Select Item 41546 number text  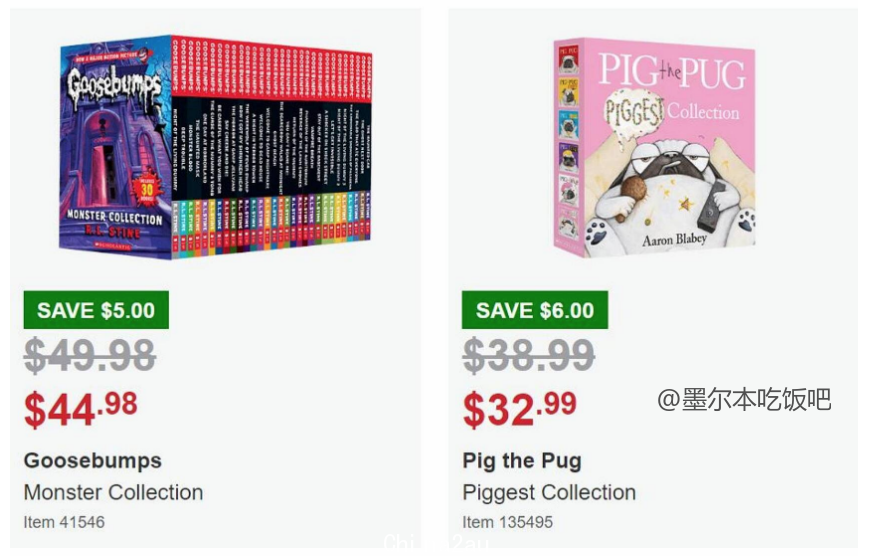pyautogui.click(x=64, y=522)
